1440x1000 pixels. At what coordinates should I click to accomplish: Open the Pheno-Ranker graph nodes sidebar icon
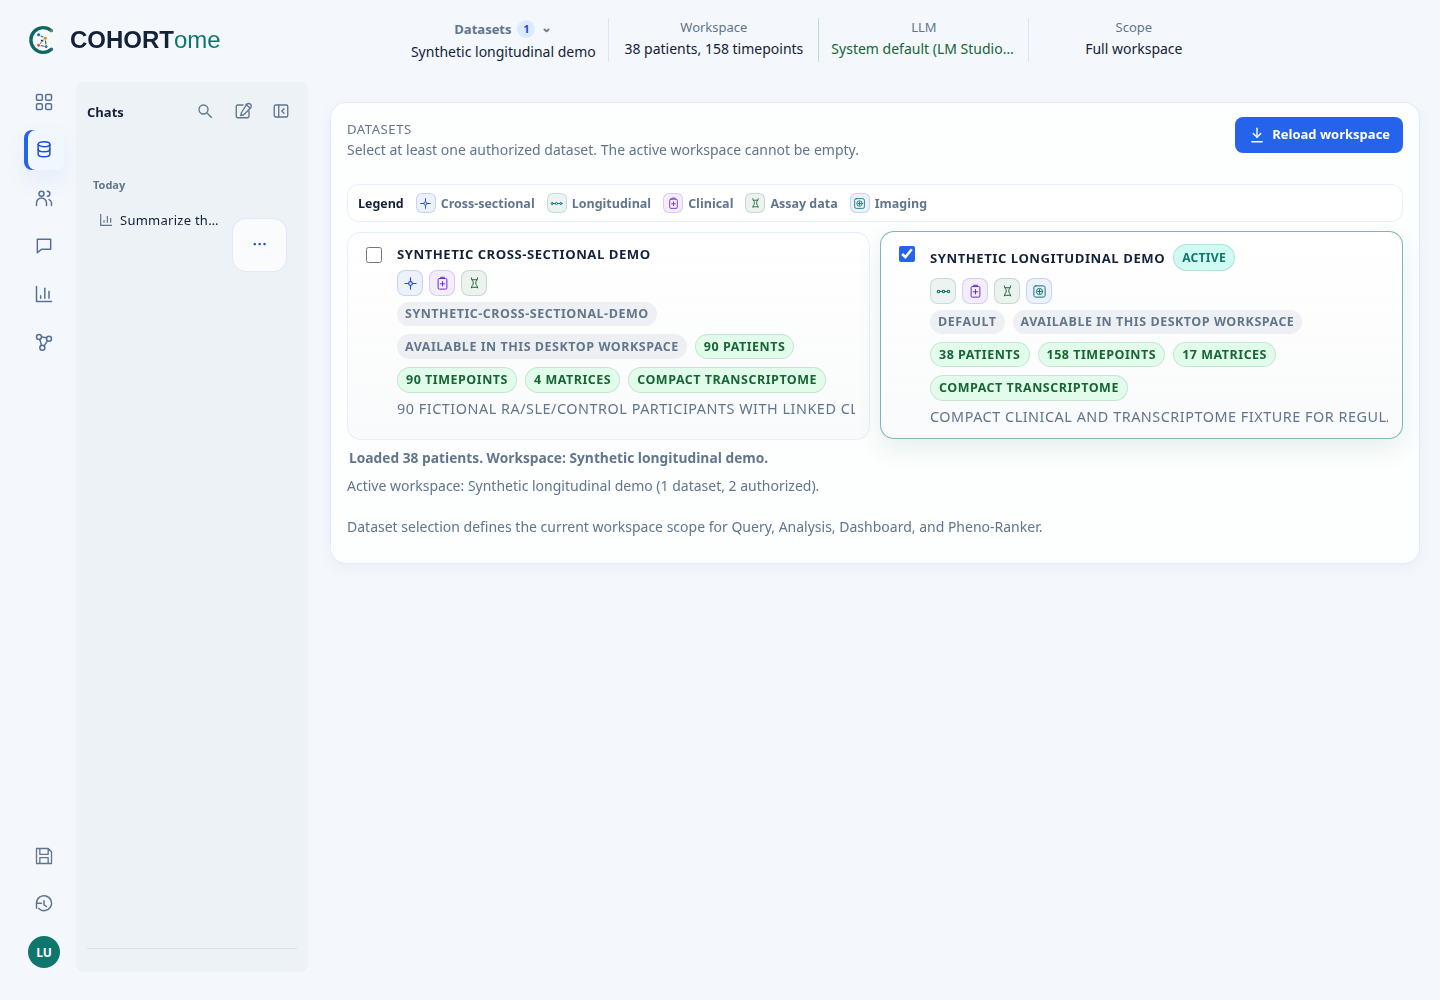point(44,342)
